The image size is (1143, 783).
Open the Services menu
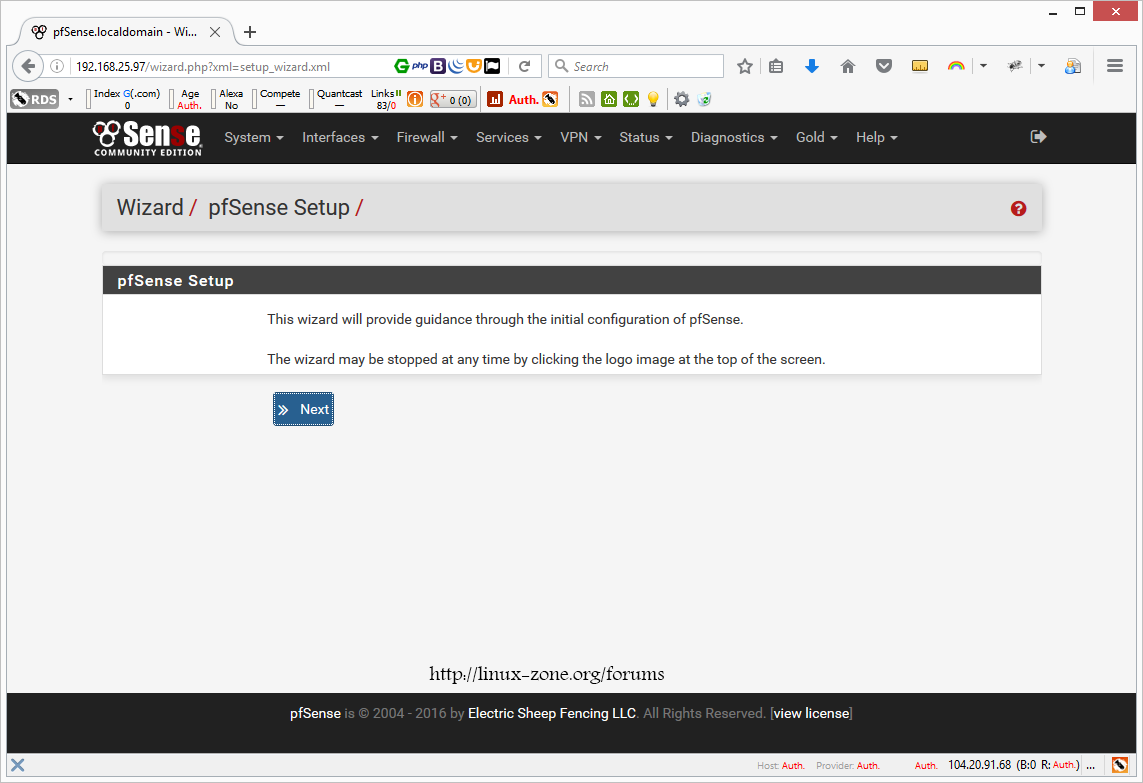click(x=508, y=138)
